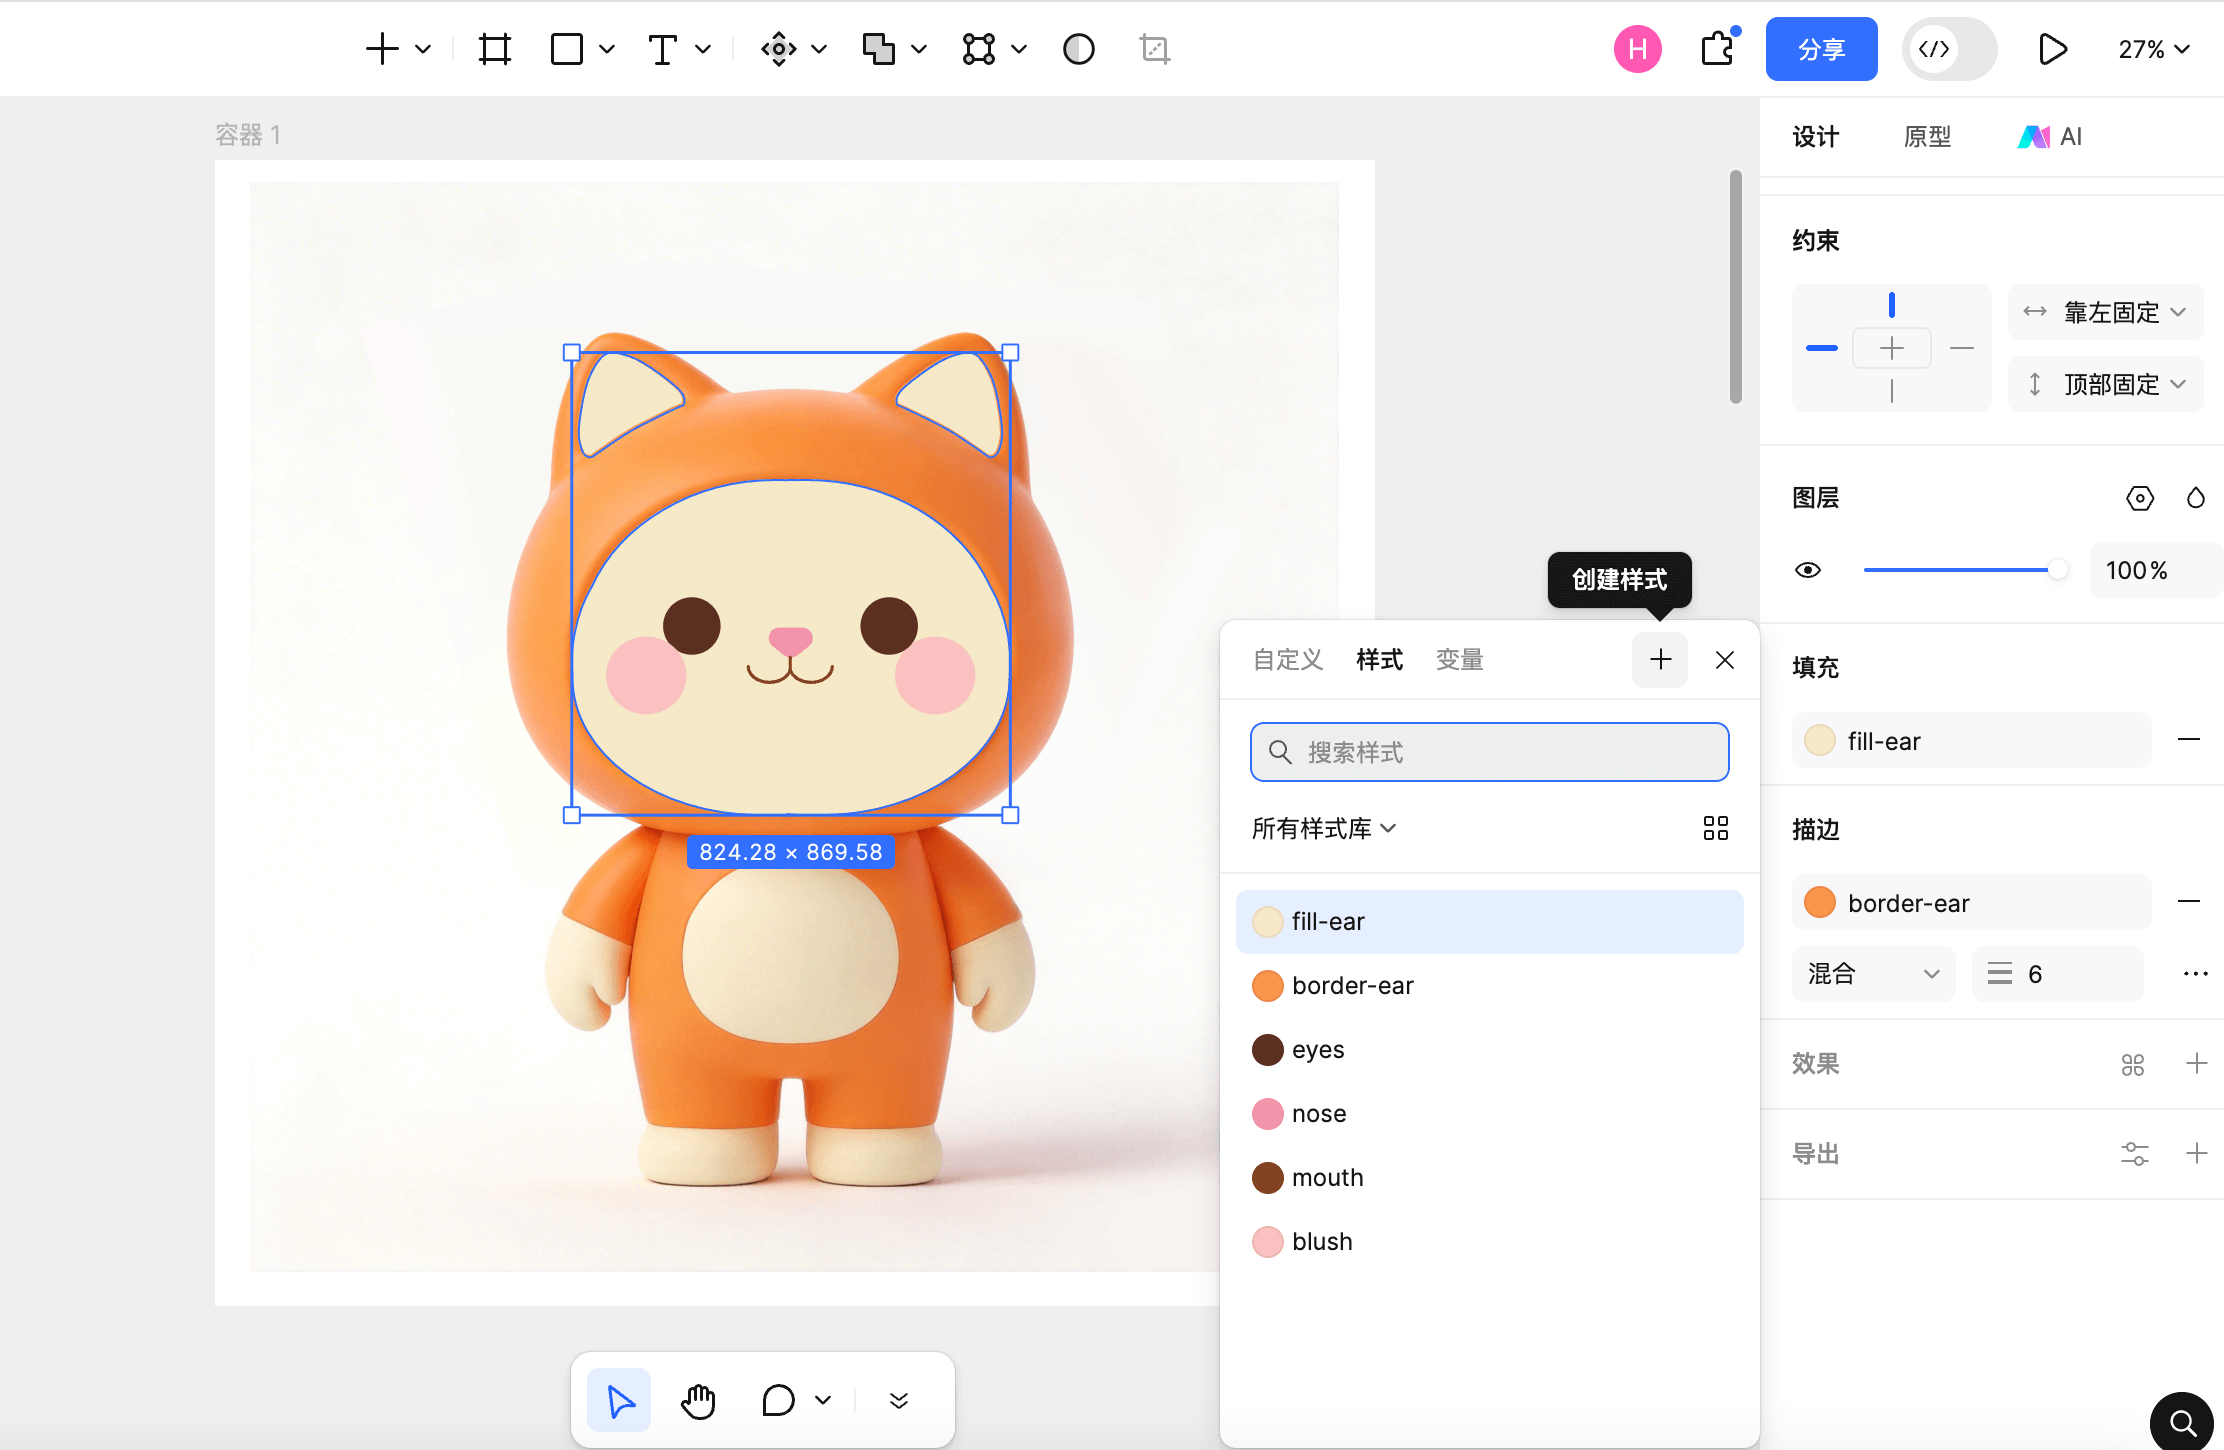This screenshot has height=1450, width=2224.
Task: Open the 靠左固定 horizontal constraint dropdown
Action: pyautogui.click(x=2106, y=312)
